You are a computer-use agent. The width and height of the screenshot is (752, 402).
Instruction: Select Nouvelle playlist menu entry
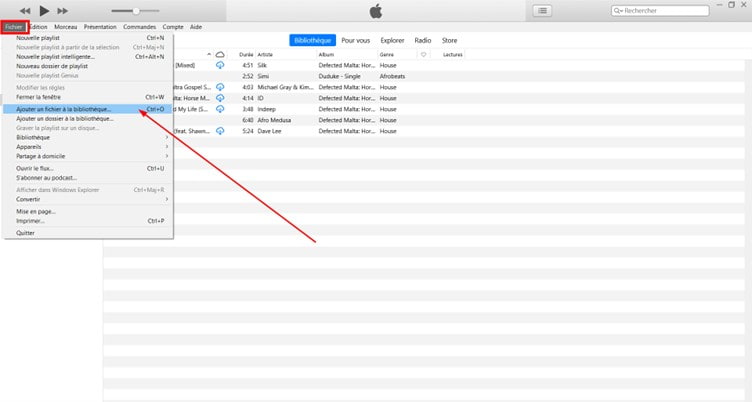[x=88, y=38]
